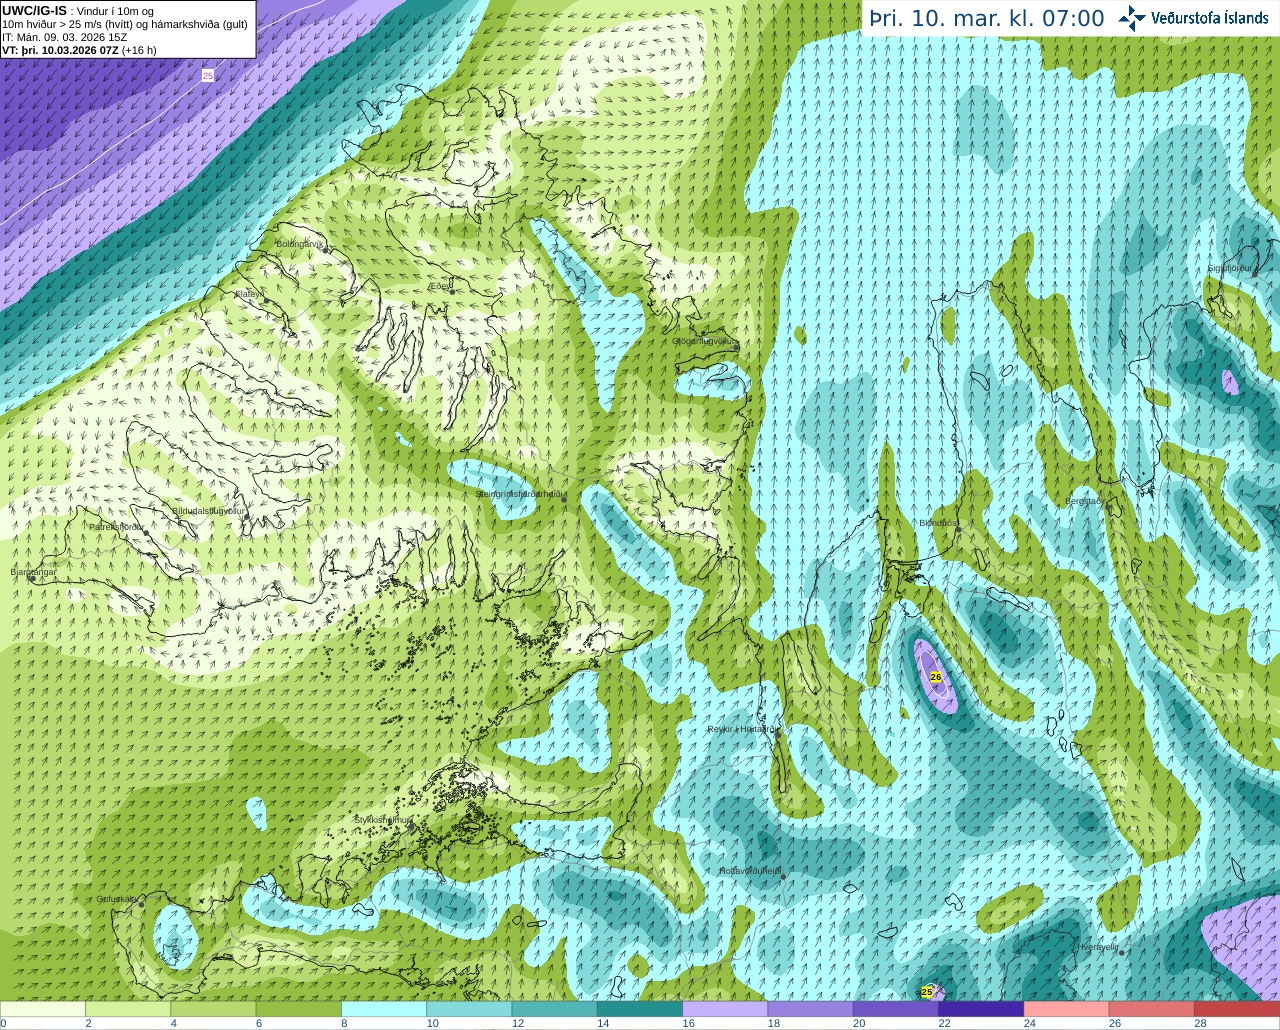Click the Holtavörðuheiði station label
This screenshot has height=1030, width=1280.
click(x=750, y=871)
